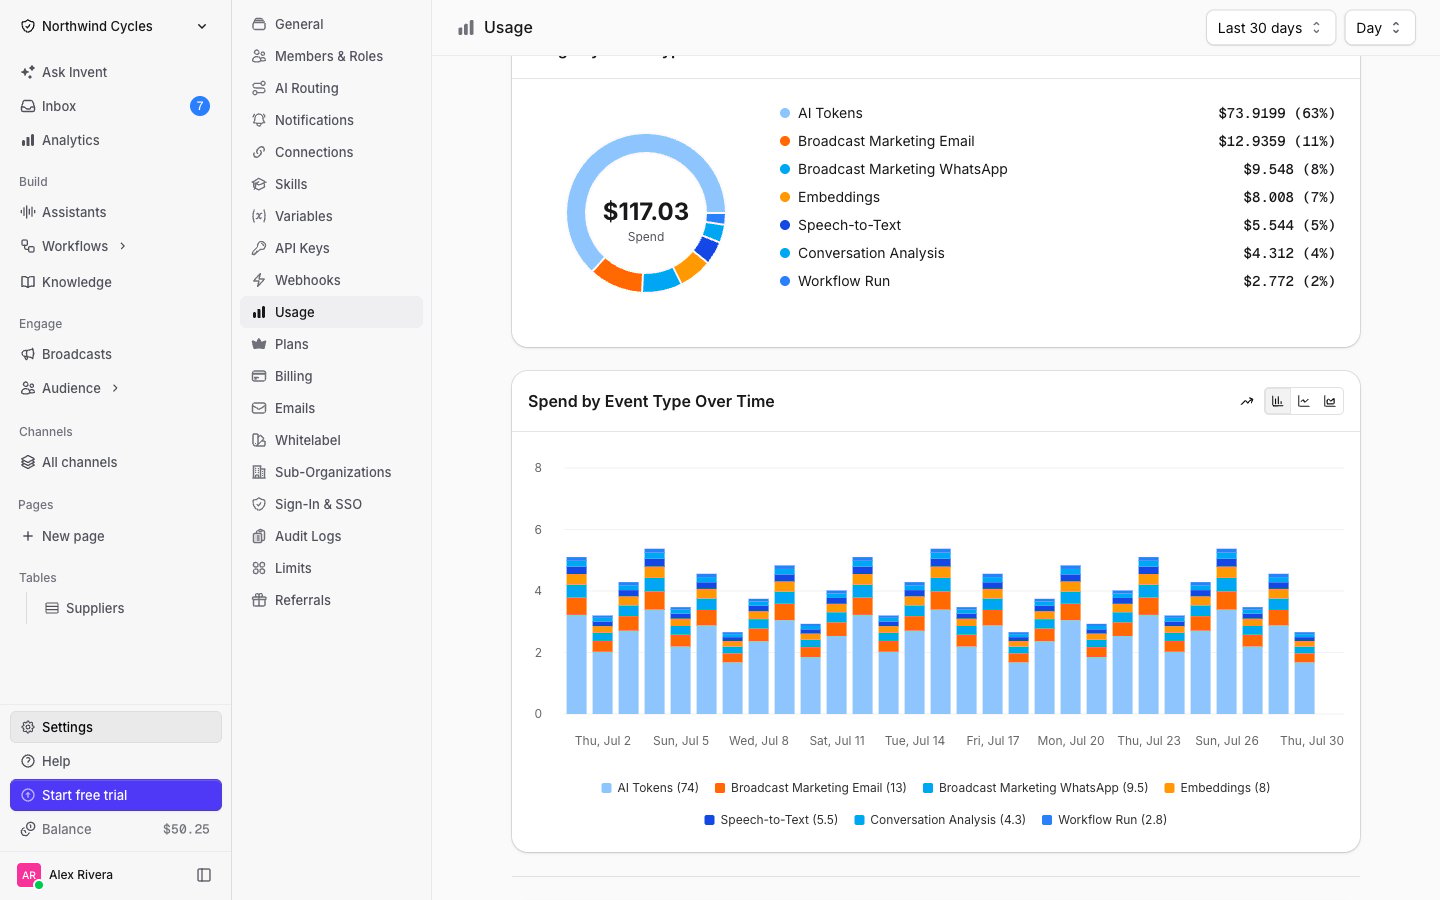Toggle Broadcast Marketing WhatsApp (9.5) legend series
Viewport: 1440px width, 900px height.
click(1035, 788)
